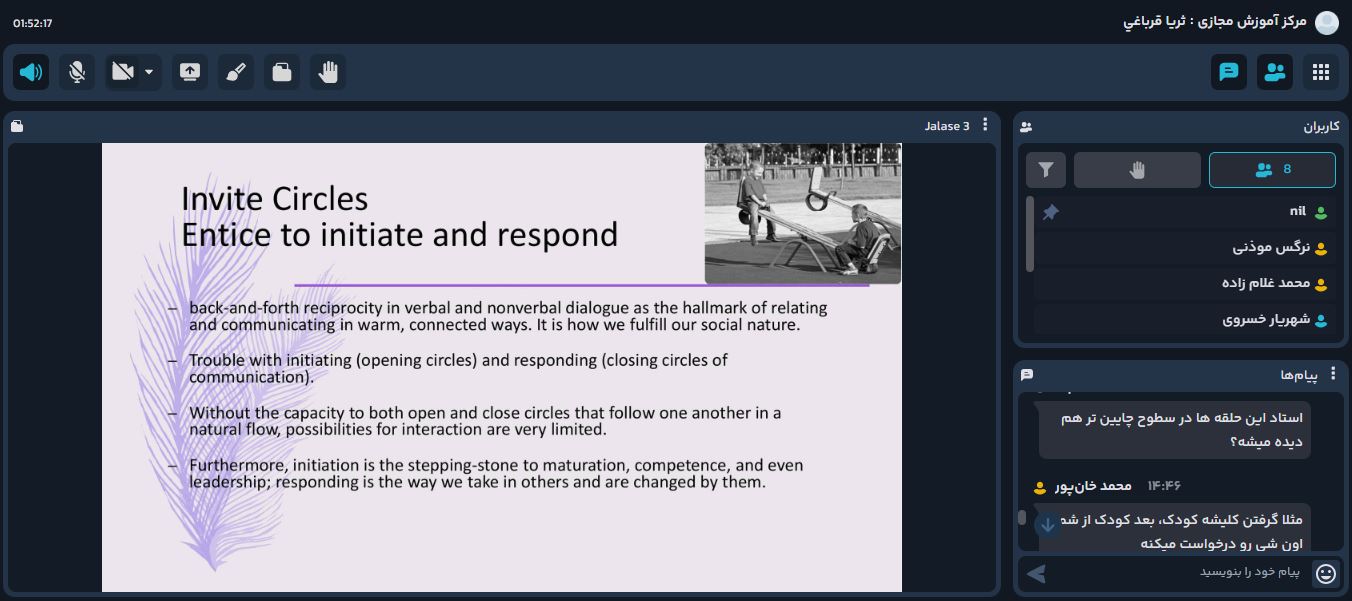The height and width of the screenshot is (601, 1352).
Task: Click the message input field
Action: pyautogui.click(x=1180, y=572)
